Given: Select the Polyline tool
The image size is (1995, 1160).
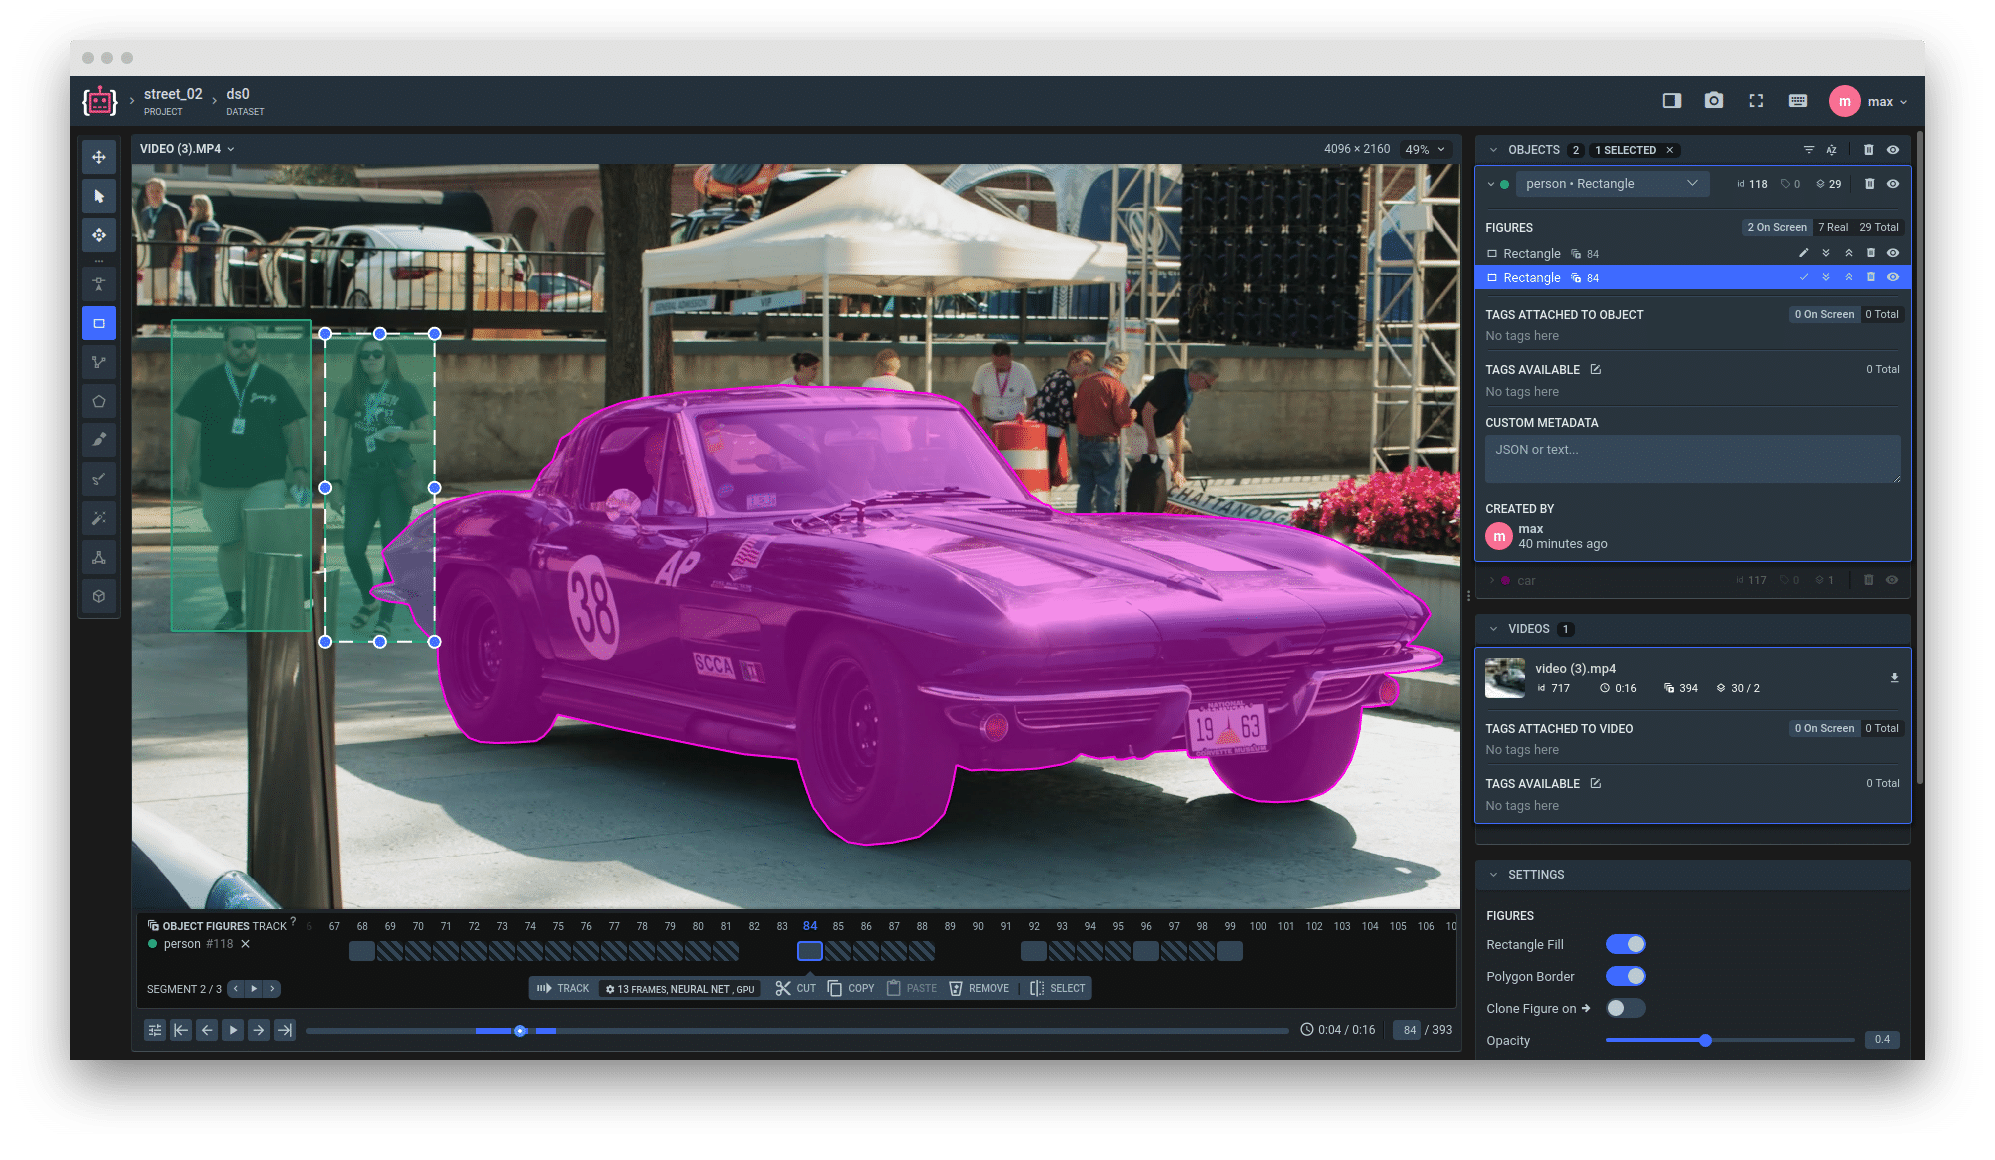Looking at the screenshot, I should coord(99,362).
